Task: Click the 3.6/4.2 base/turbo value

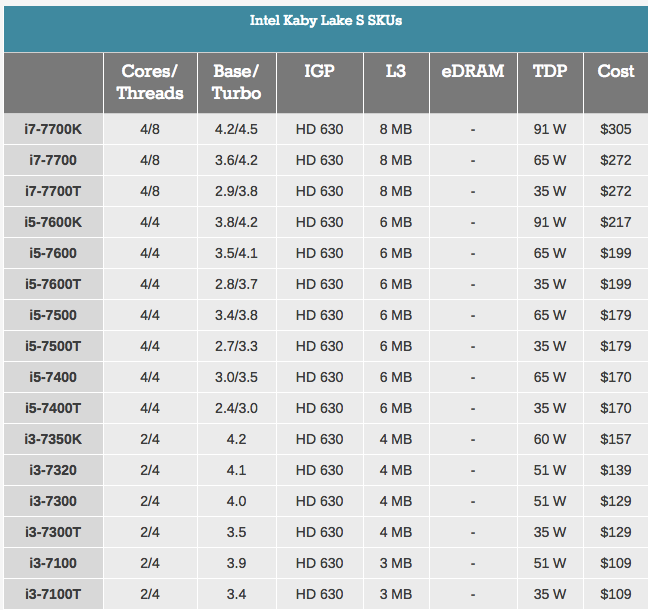Action: click(236, 160)
